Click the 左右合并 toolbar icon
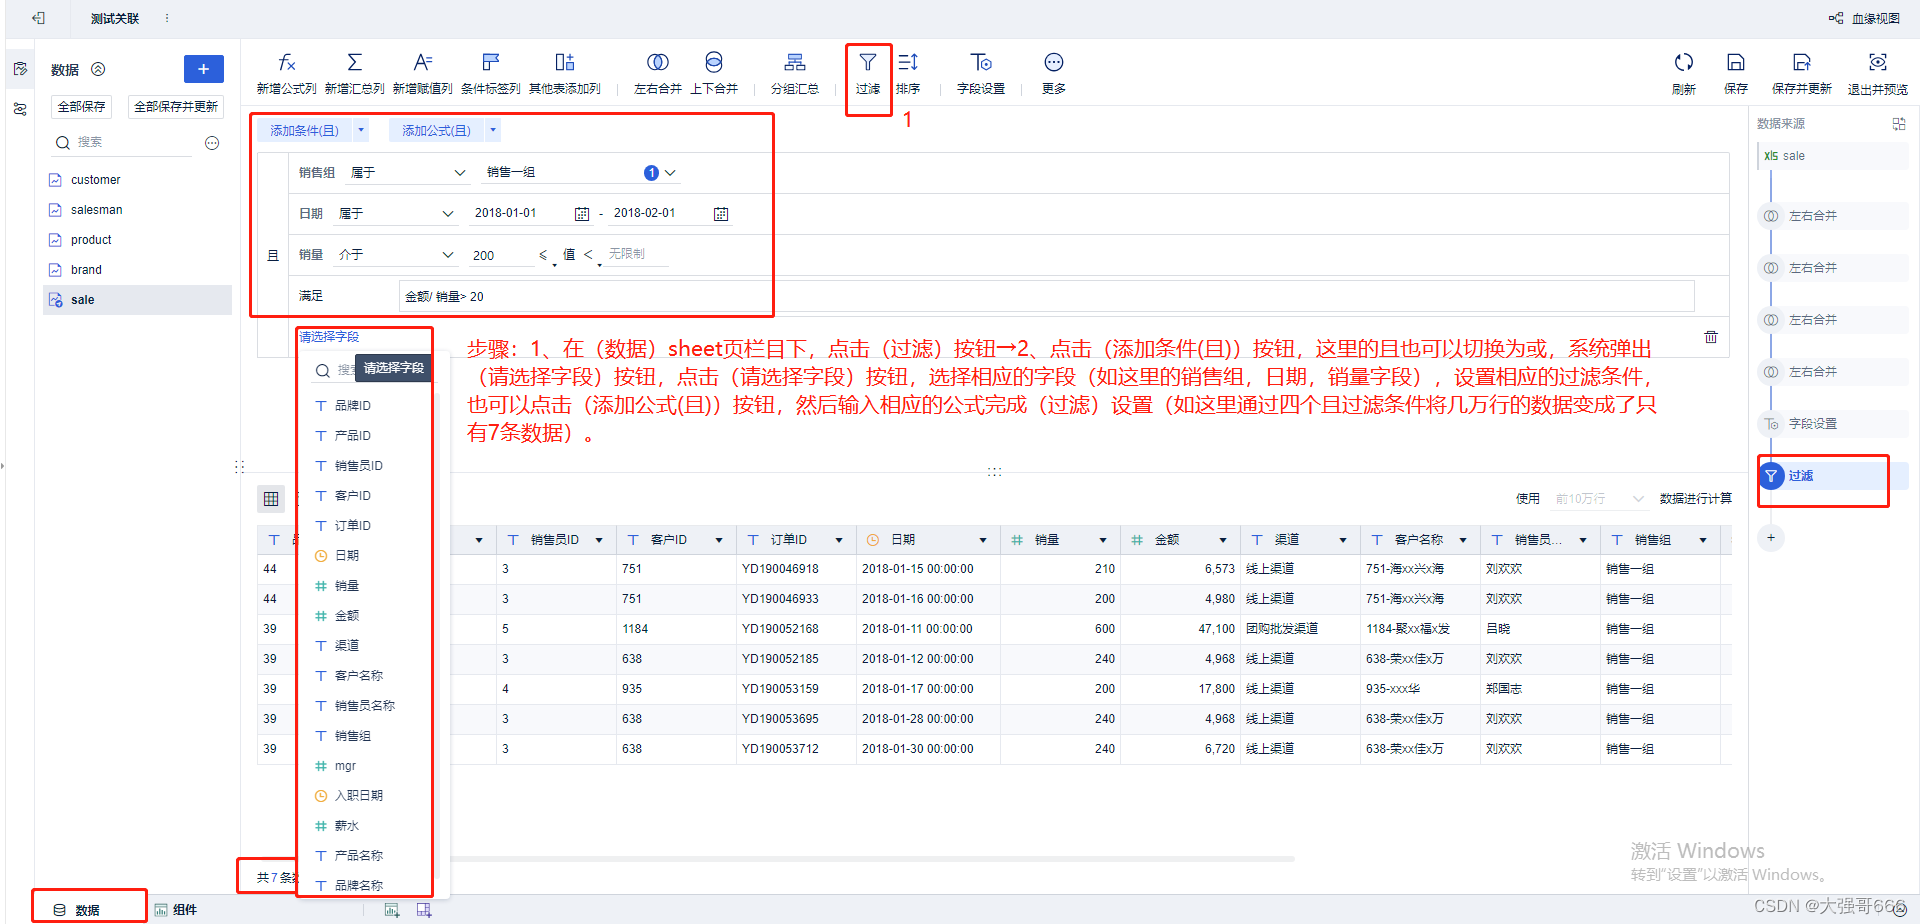The width and height of the screenshot is (1920, 924). 657,63
